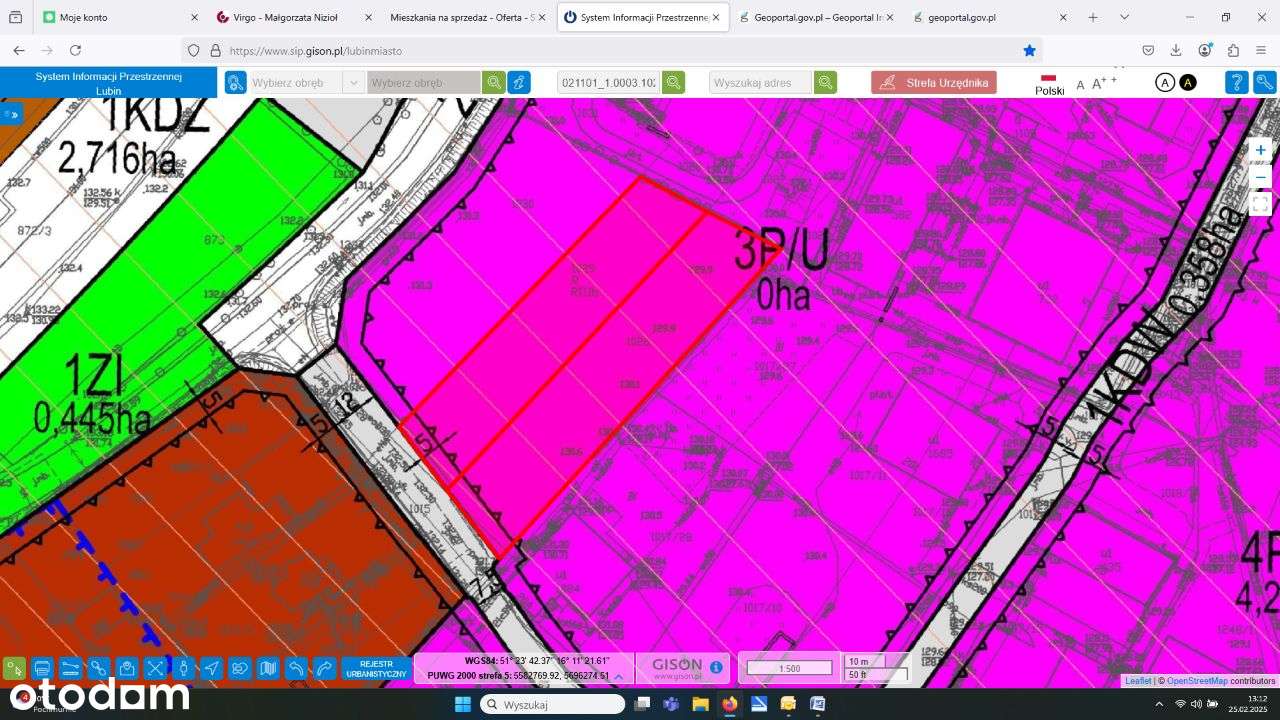Click the redo view arrow

[x=324, y=668]
